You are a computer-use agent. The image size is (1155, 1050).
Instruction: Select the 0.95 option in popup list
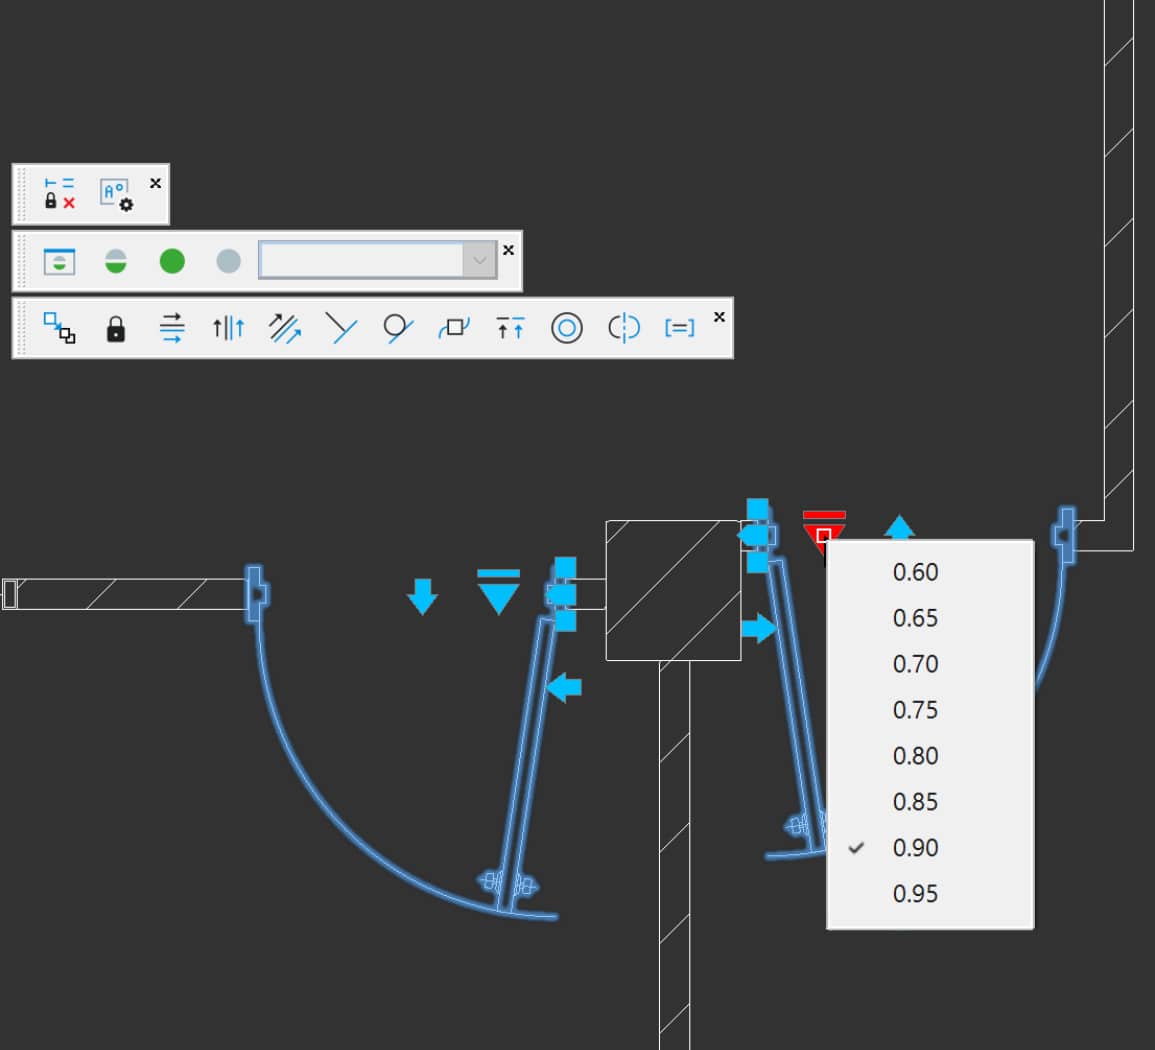(915, 894)
